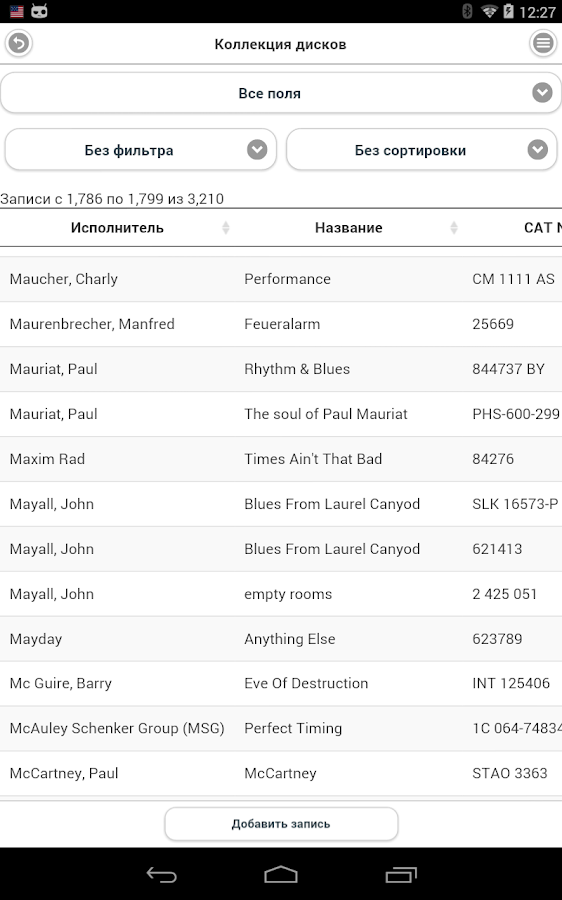Viewport: 562px width, 900px height.
Task: Tap the Android home navigation button
Action: coord(281,875)
